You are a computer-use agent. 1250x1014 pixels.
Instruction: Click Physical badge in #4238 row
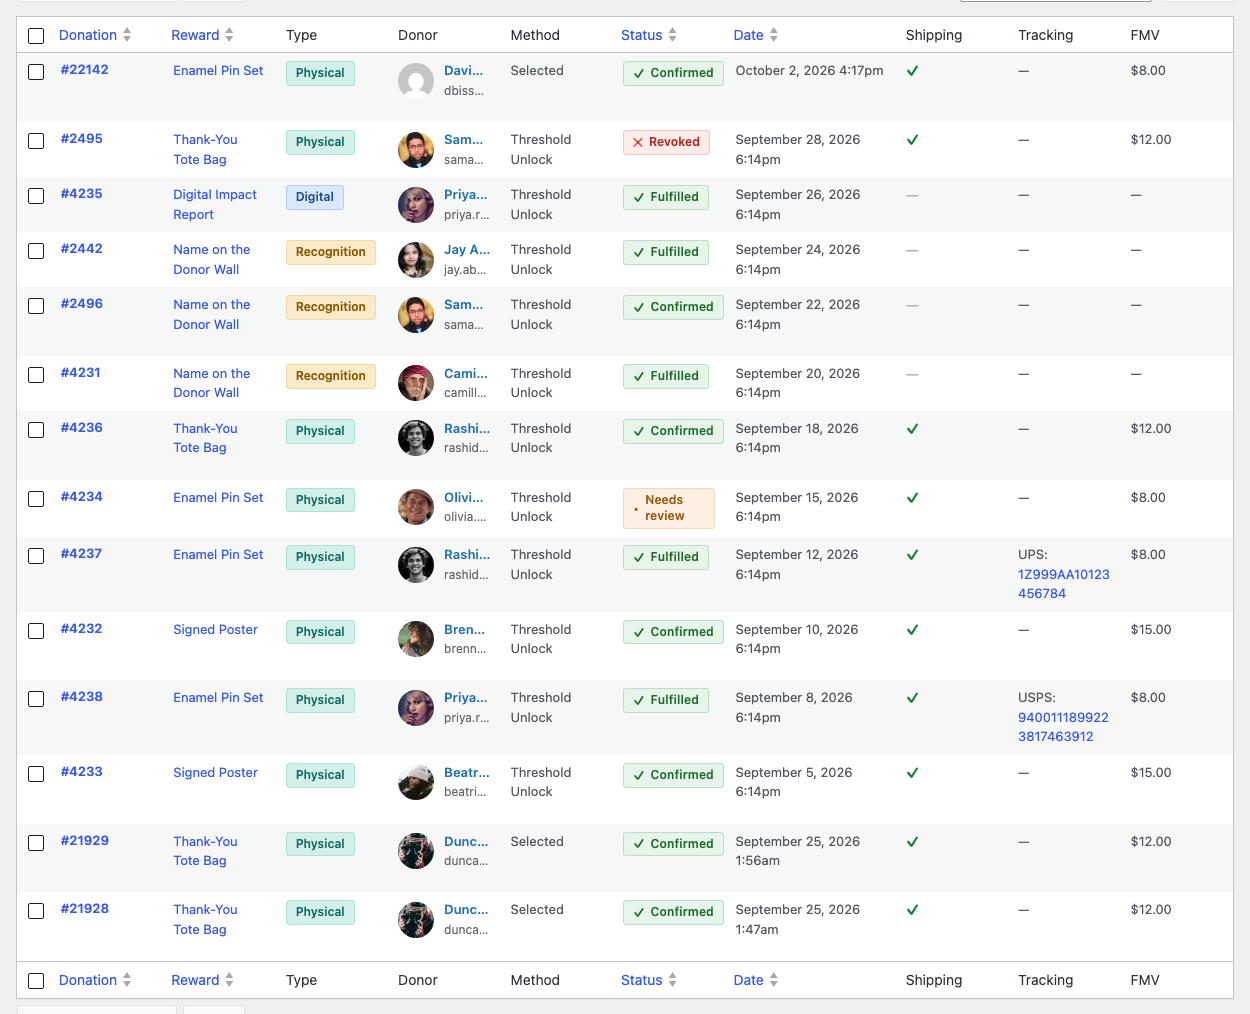[x=320, y=700]
